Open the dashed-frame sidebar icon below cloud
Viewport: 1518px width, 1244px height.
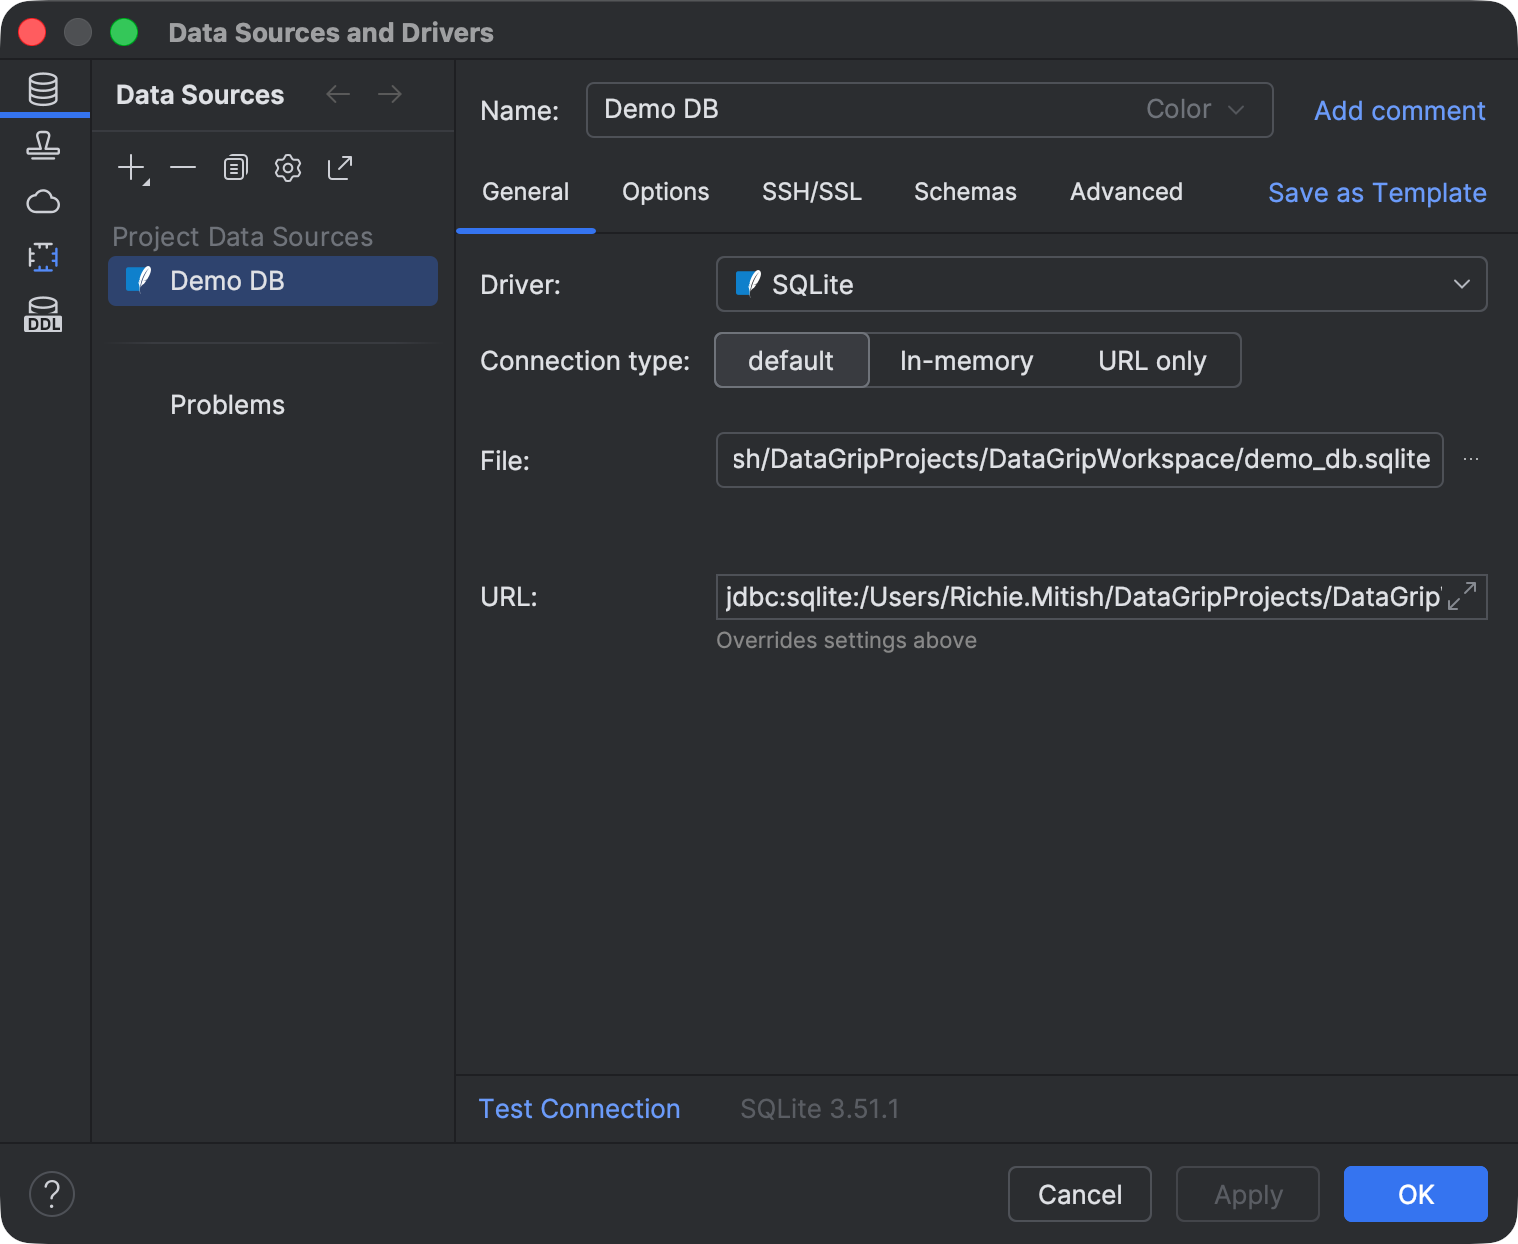[x=43, y=257]
